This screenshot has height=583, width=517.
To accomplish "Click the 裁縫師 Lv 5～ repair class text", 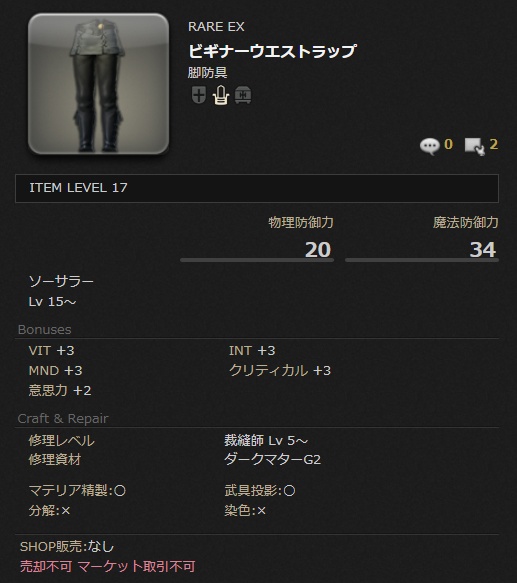I will 266,441.
